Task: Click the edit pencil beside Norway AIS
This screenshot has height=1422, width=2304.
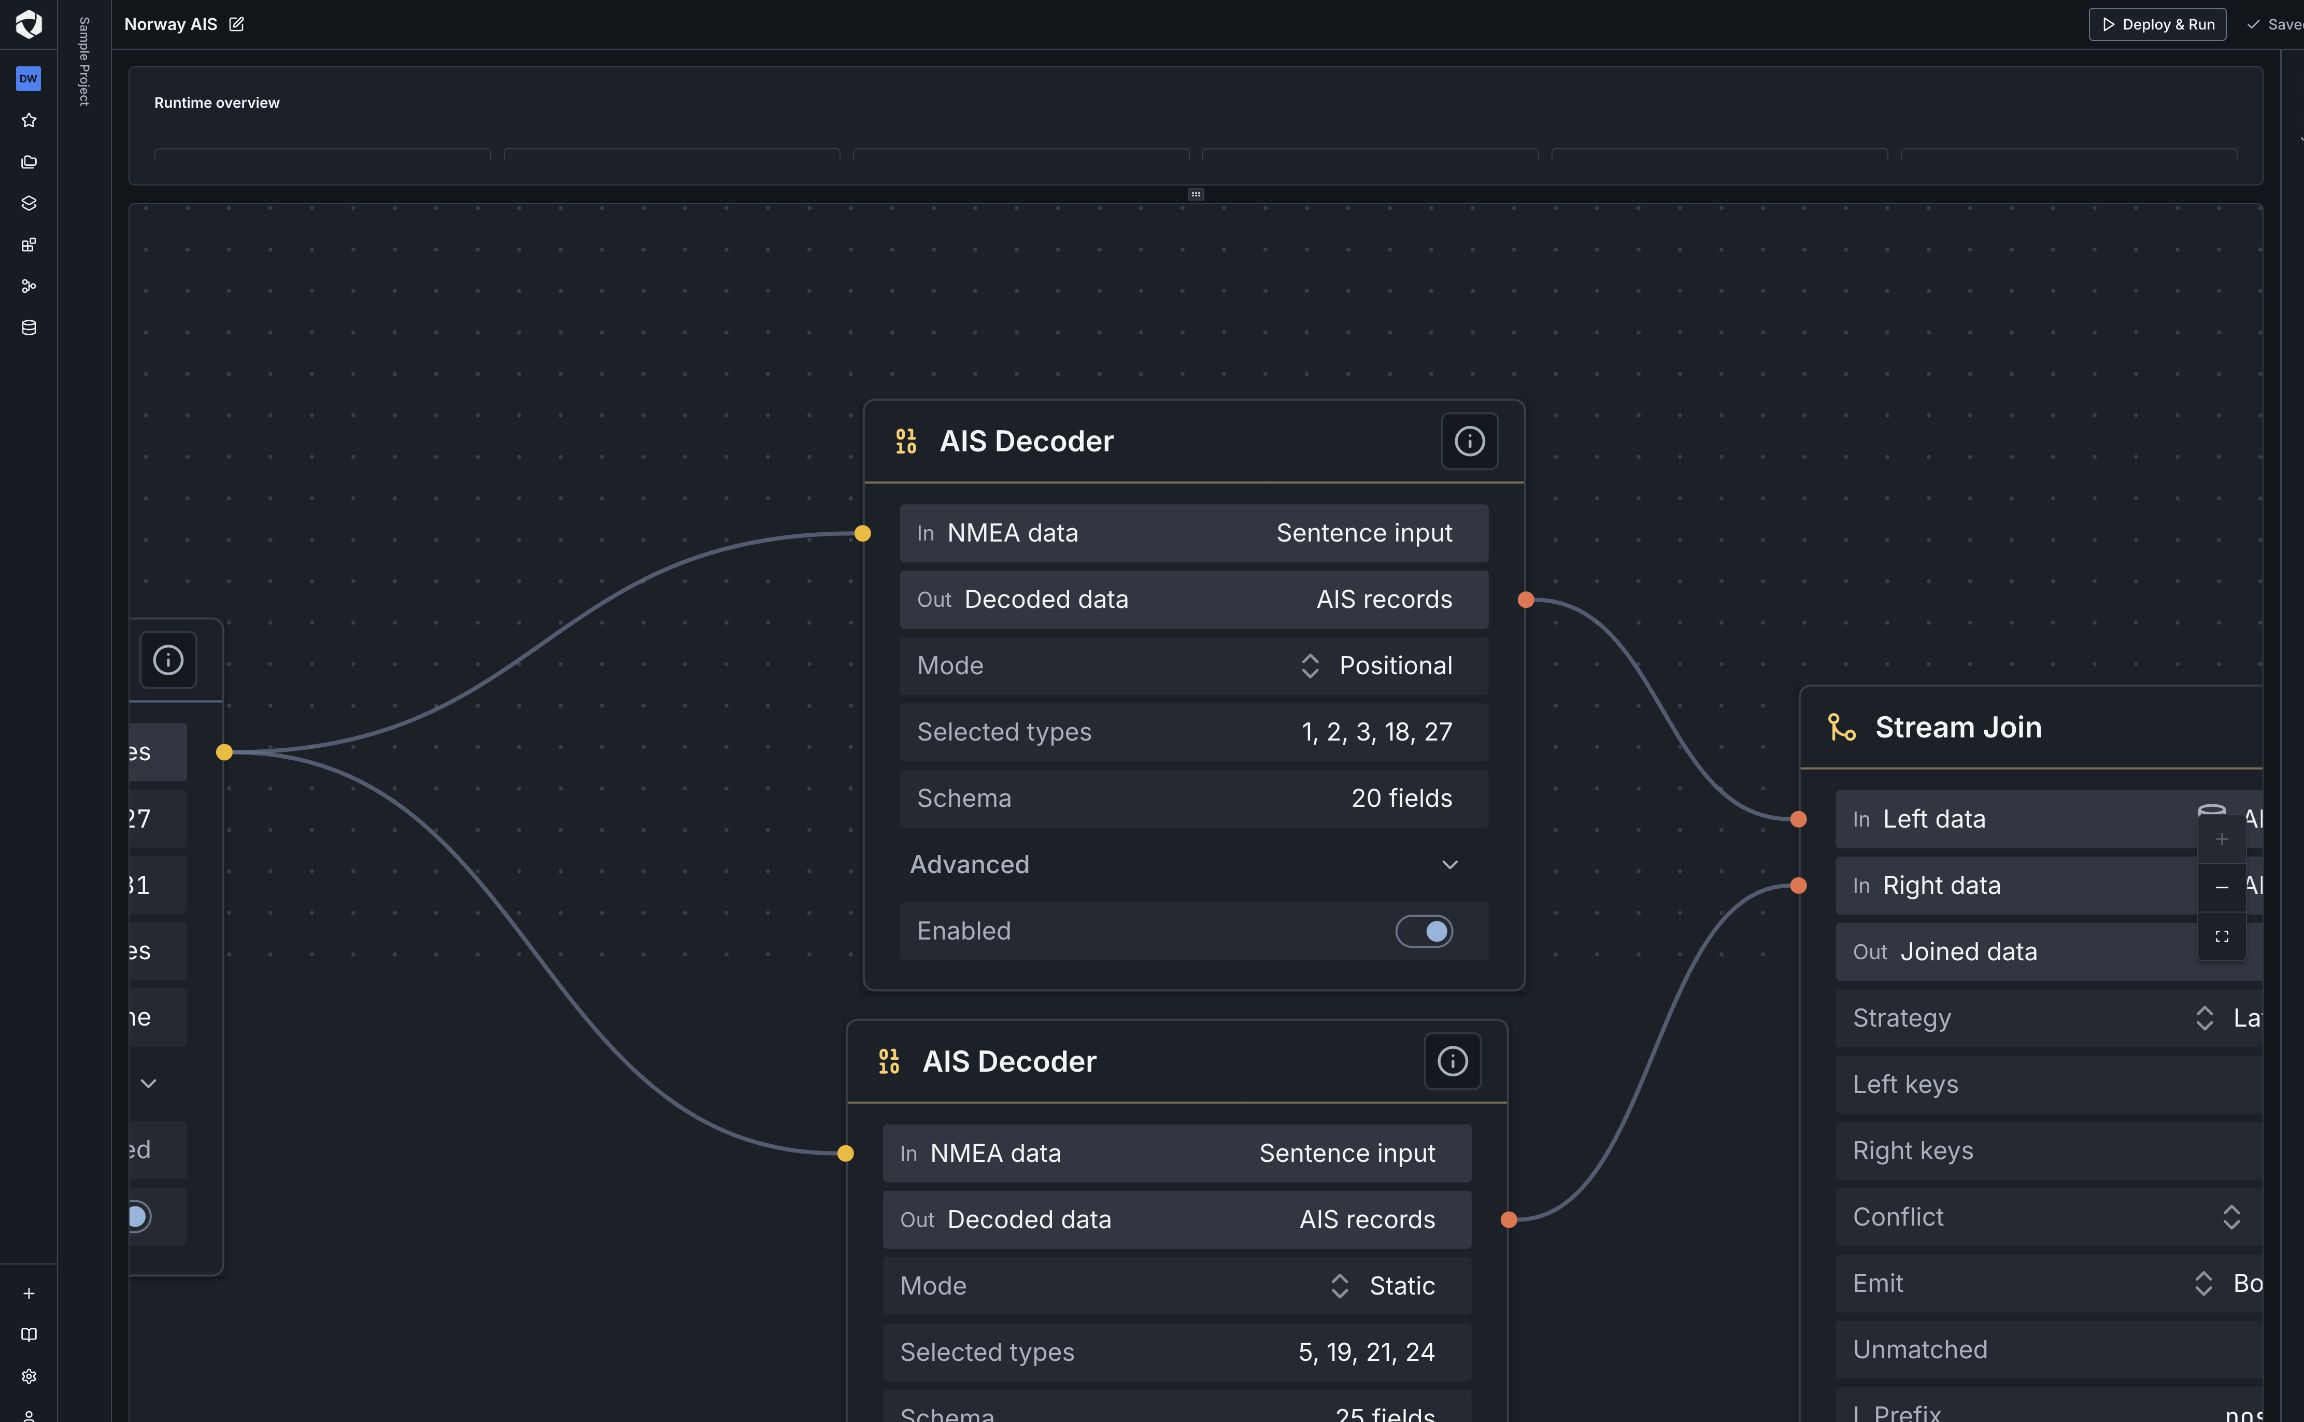Action: click(x=237, y=24)
